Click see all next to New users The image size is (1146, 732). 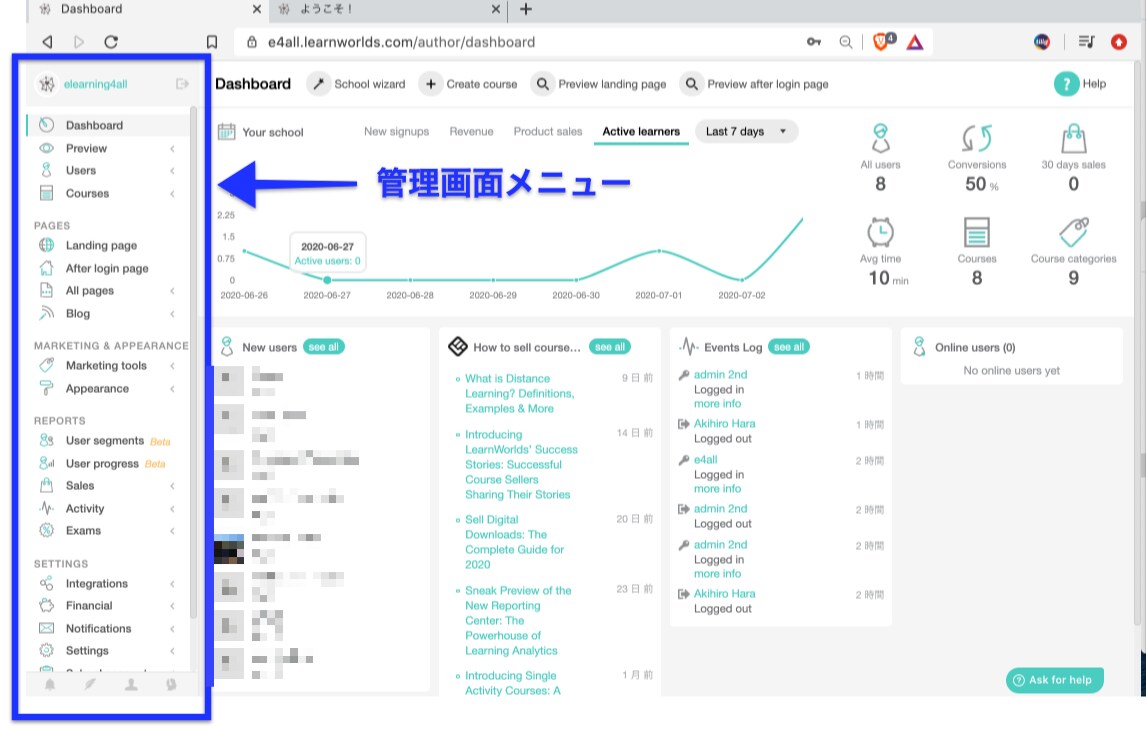click(x=323, y=347)
